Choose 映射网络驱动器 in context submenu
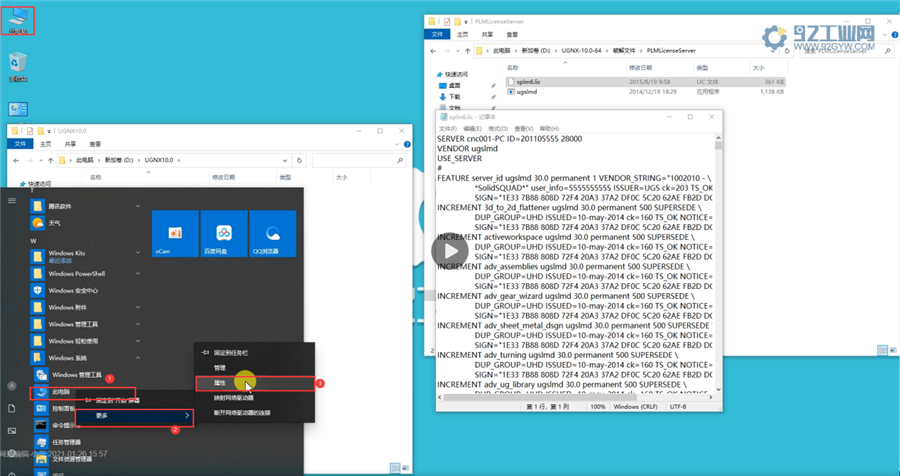900x476 pixels. click(255, 398)
